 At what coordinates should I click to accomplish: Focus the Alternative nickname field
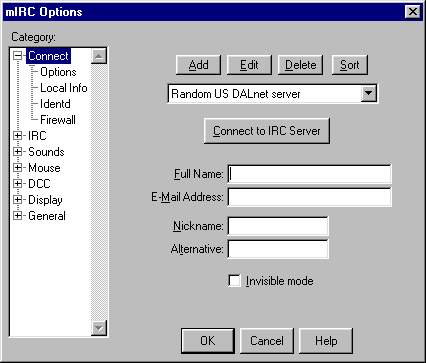tap(278, 249)
